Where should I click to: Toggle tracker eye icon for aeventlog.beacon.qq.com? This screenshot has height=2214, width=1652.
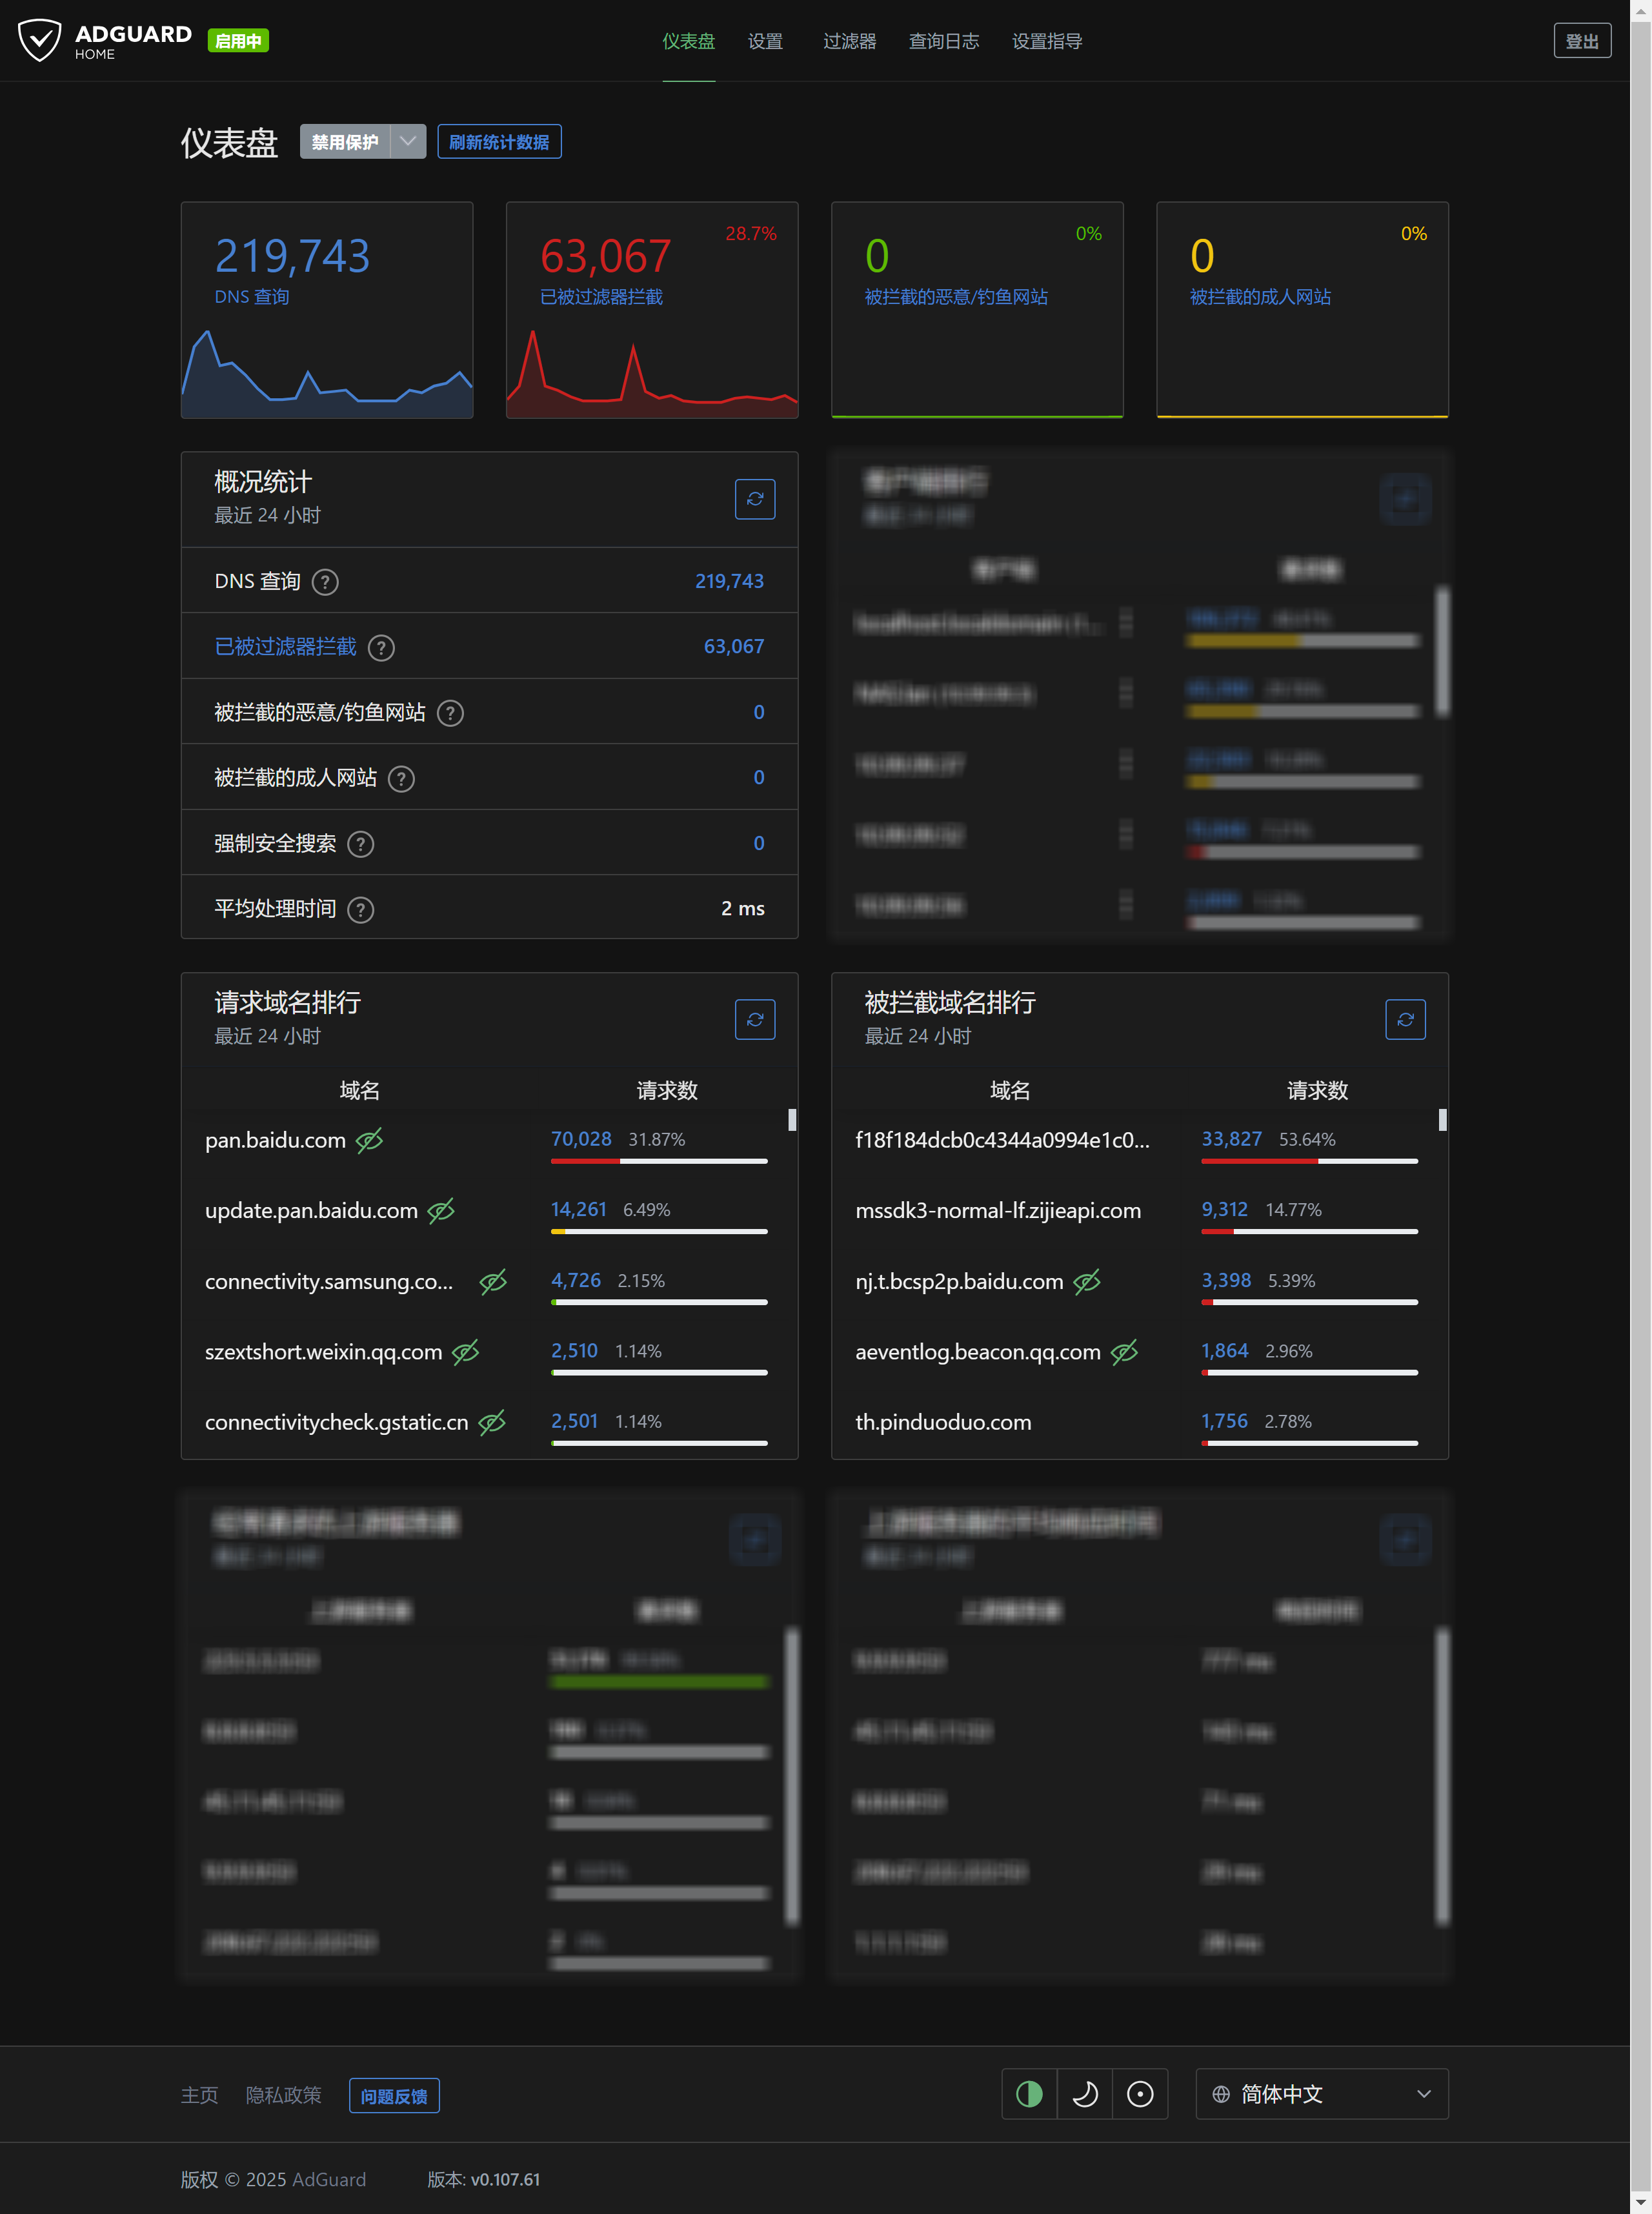(1124, 1352)
